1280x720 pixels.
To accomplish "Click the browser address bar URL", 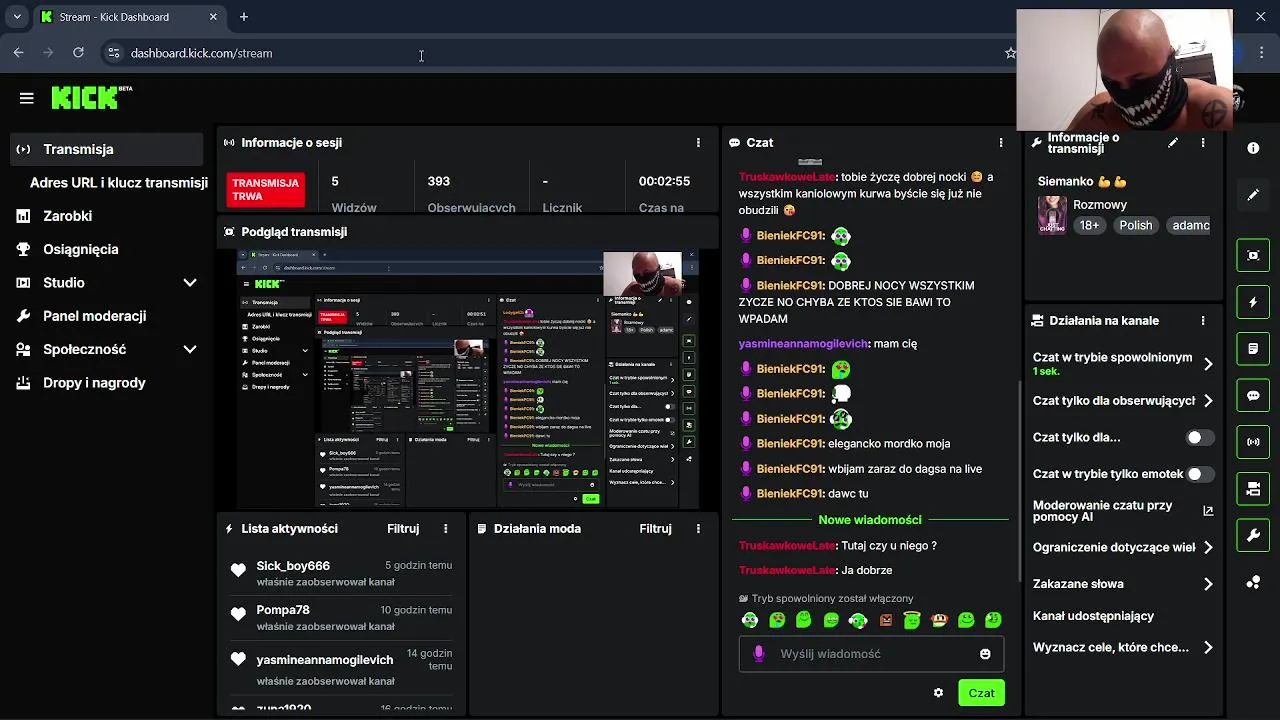I will (201, 53).
